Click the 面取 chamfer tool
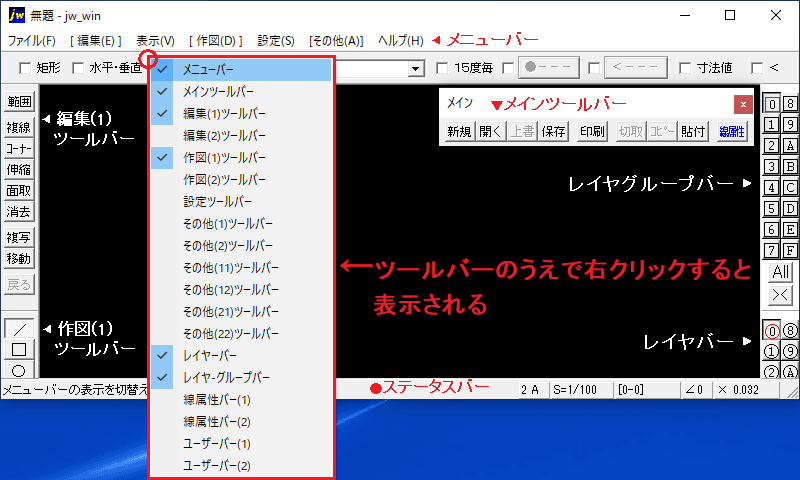The image size is (800, 480). click(19, 190)
